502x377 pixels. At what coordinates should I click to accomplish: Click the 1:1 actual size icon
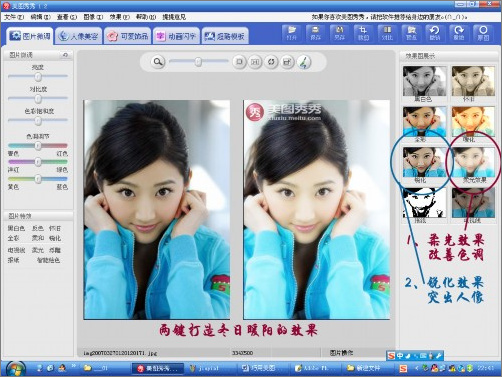(255, 62)
